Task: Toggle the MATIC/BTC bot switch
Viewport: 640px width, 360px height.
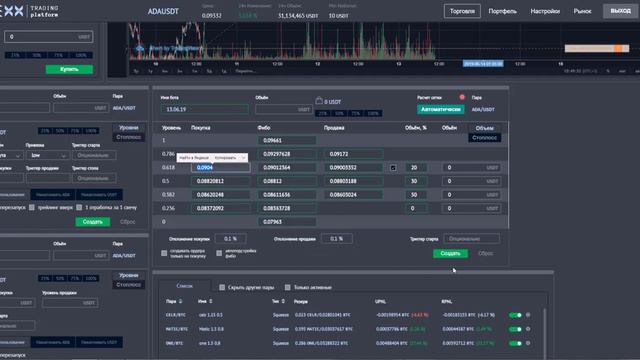Action: 515,329
